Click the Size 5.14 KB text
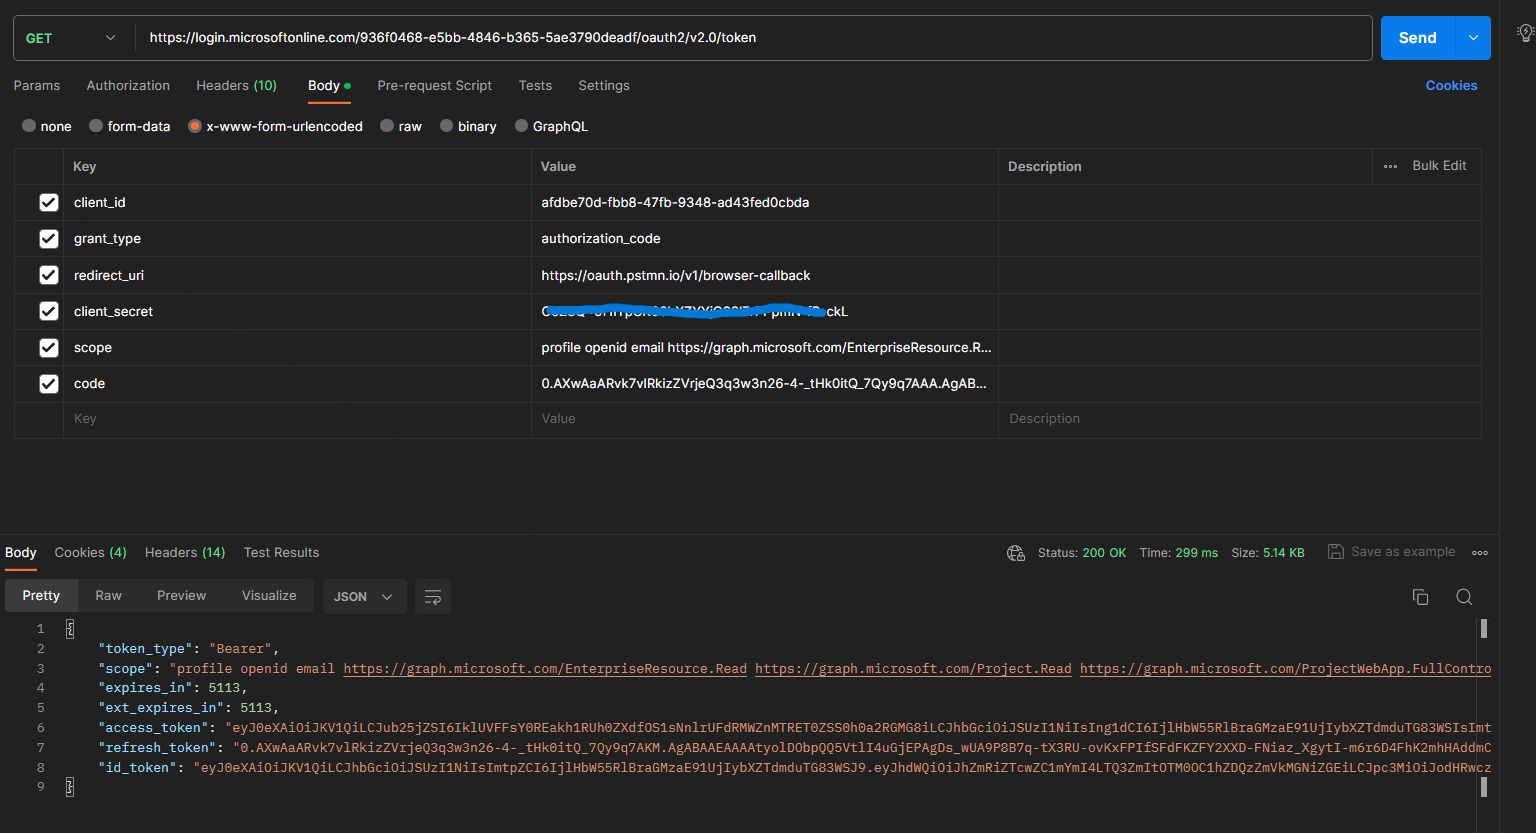 [1268, 553]
